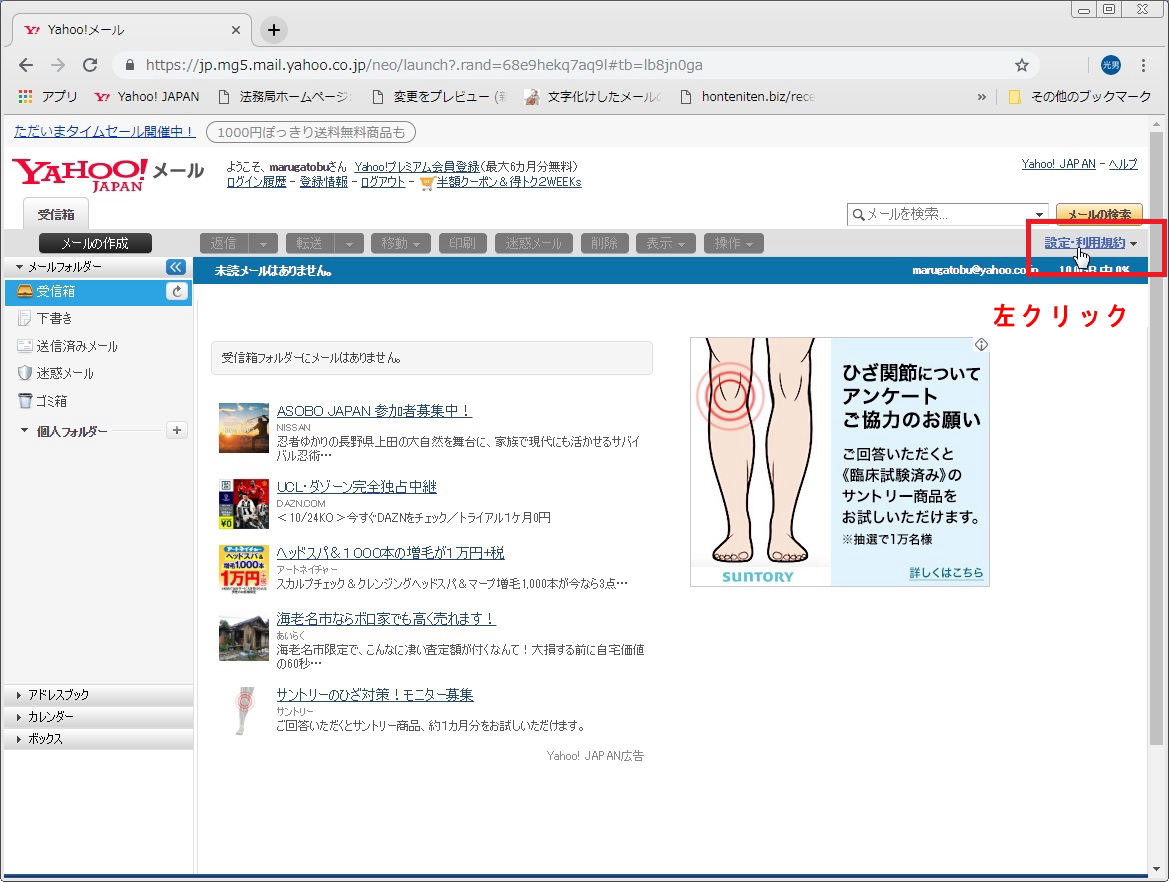The height and width of the screenshot is (882, 1169).
Task: Expand the カレンダー section
Action: coord(50,717)
